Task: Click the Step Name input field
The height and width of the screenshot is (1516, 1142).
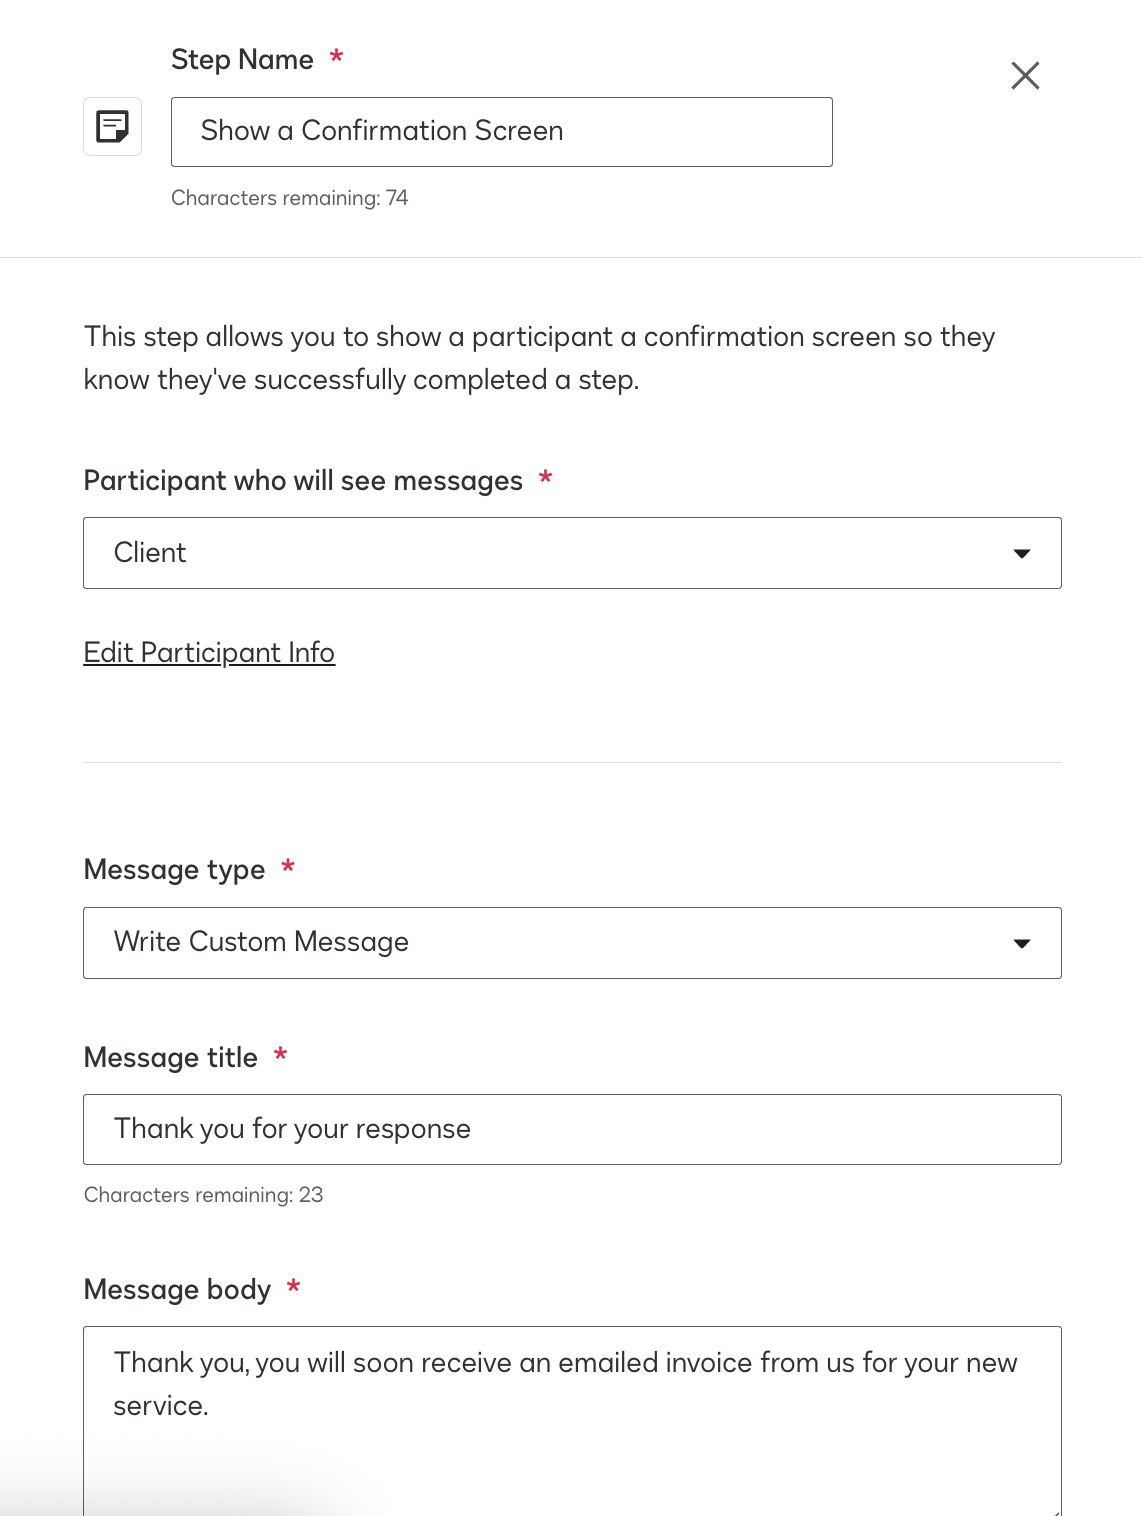Action: pos(501,132)
